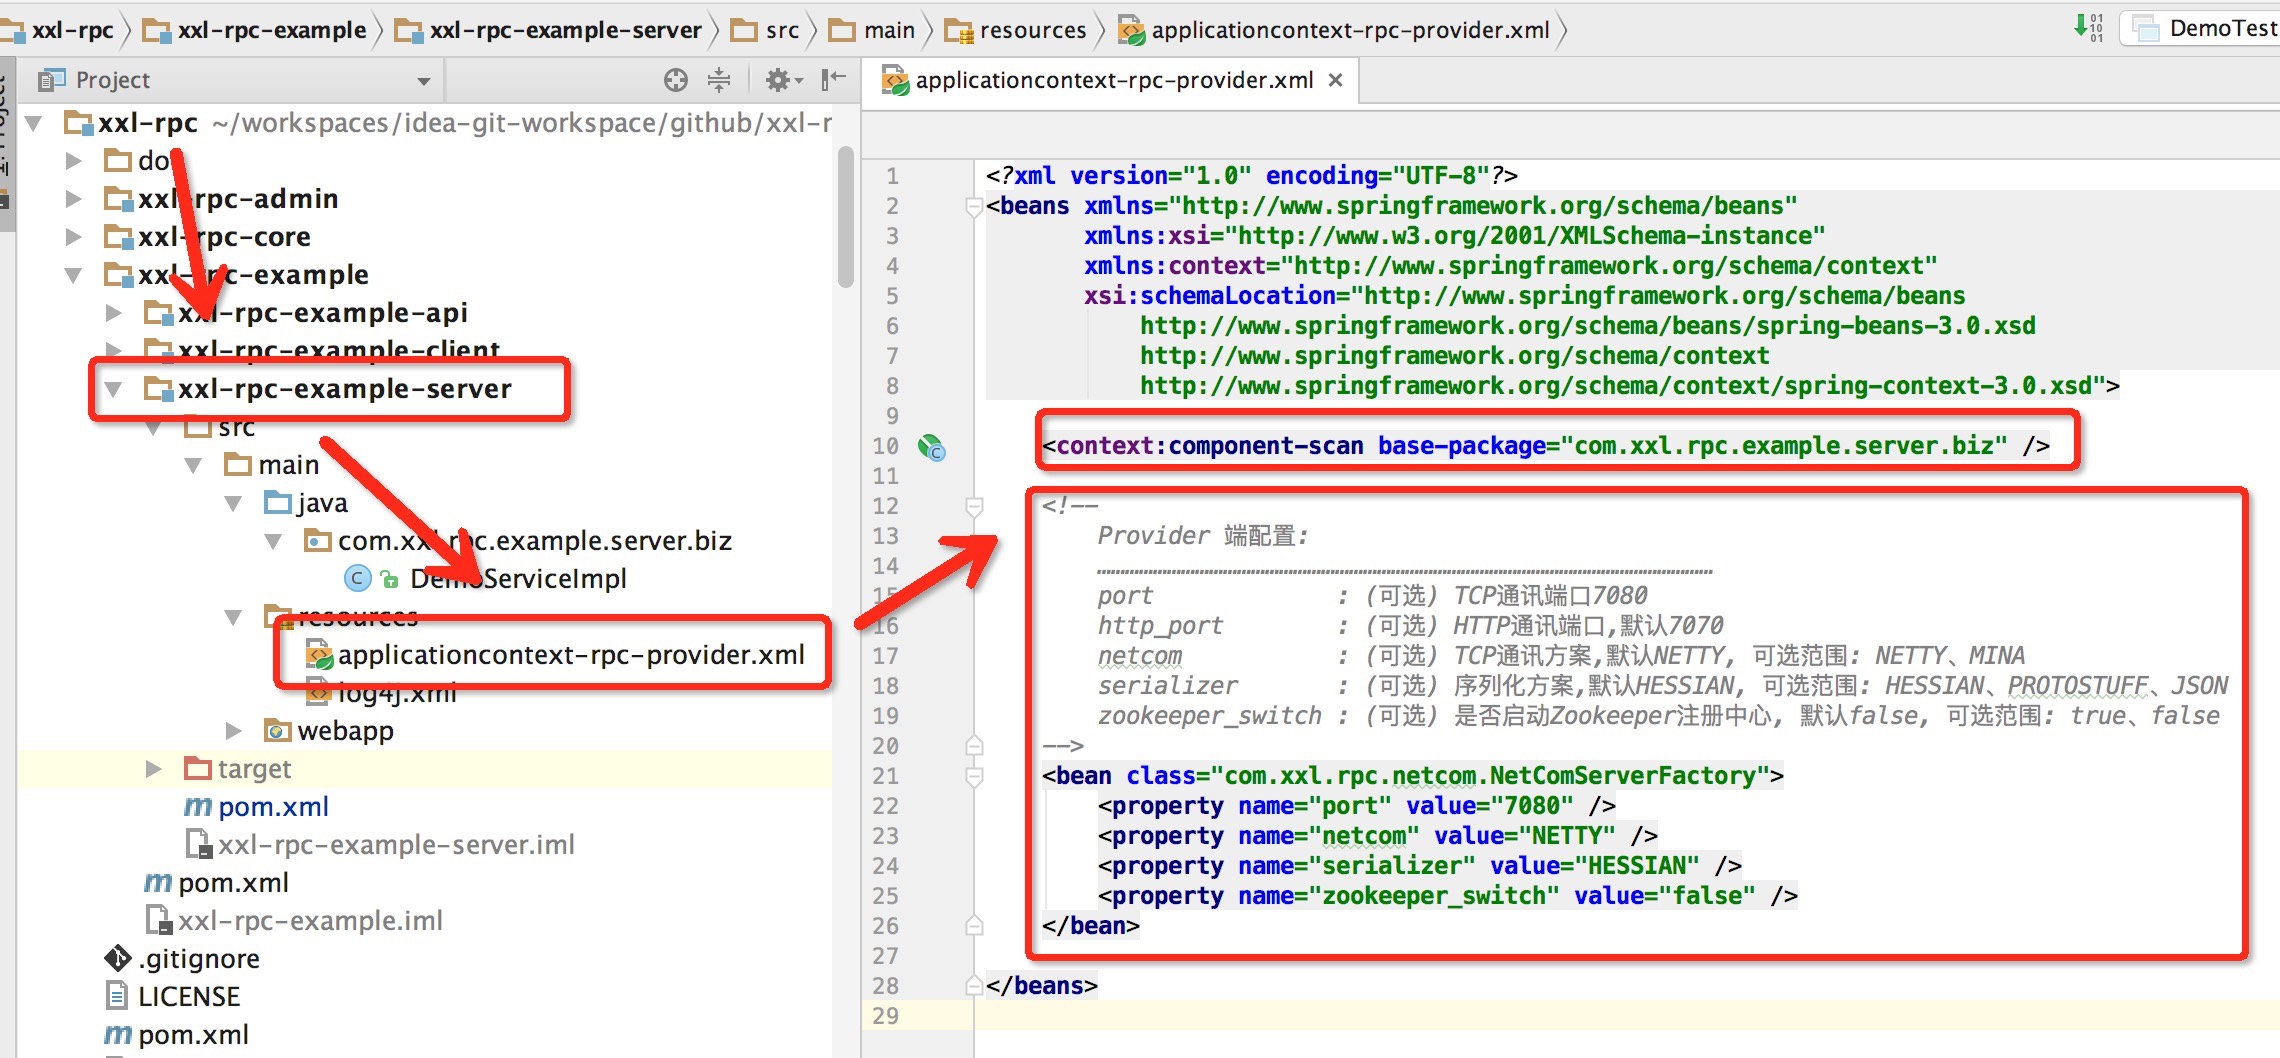The height and width of the screenshot is (1058, 2280).
Task: Select the LICENSE file
Action: 189,997
